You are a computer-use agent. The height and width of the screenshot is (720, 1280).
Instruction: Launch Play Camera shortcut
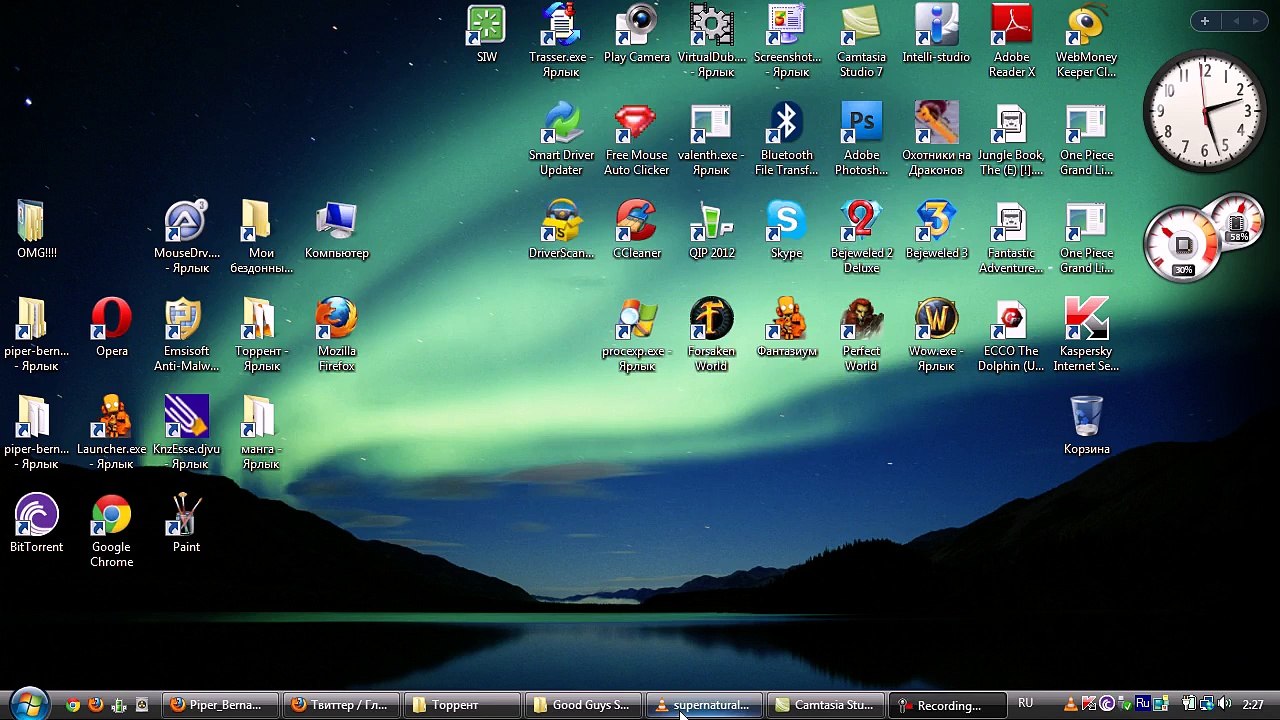pyautogui.click(x=637, y=34)
